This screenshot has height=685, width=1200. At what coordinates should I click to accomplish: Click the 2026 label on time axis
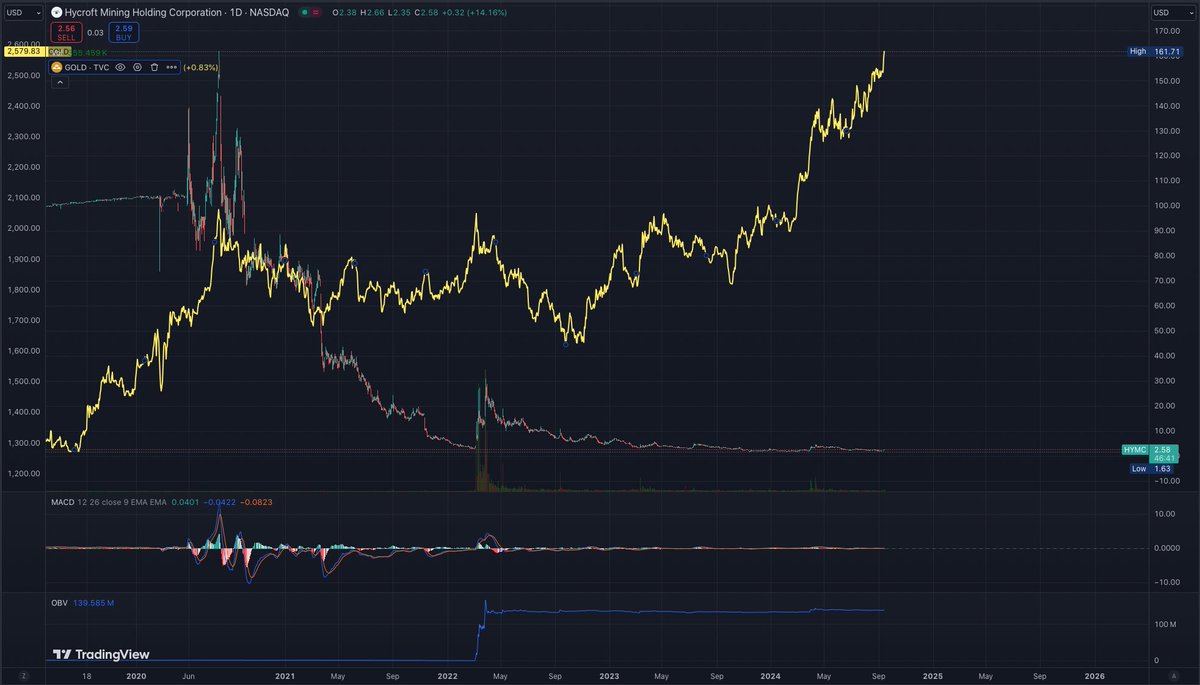[x=1095, y=676]
